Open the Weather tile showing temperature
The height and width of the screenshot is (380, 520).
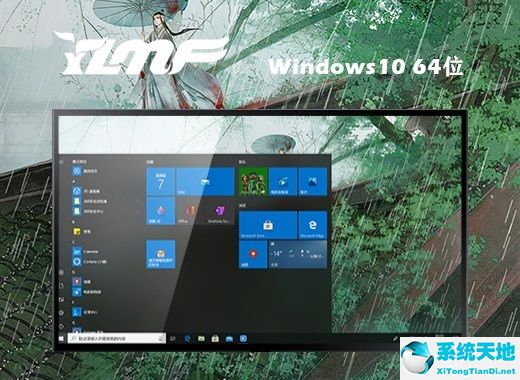[x=298, y=254]
